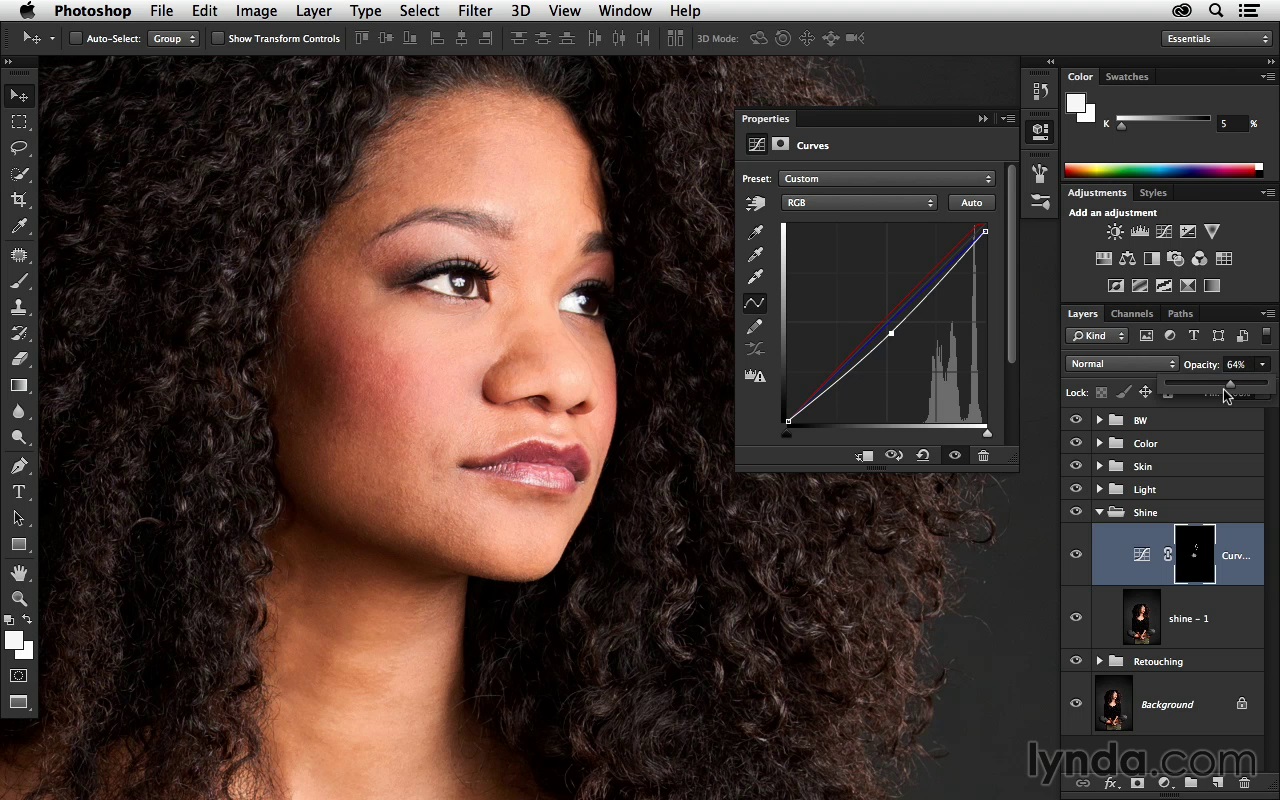
Task: Open the Layer menu
Action: click(x=313, y=11)
